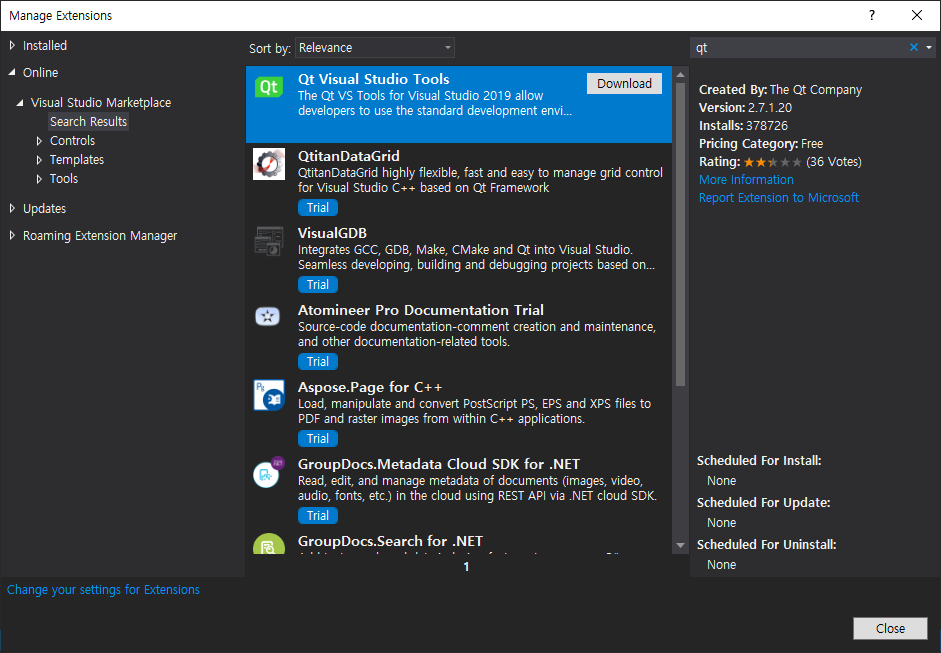
Task: Collapse the Visual Studio Marketplace node
Action: (20, 103)
